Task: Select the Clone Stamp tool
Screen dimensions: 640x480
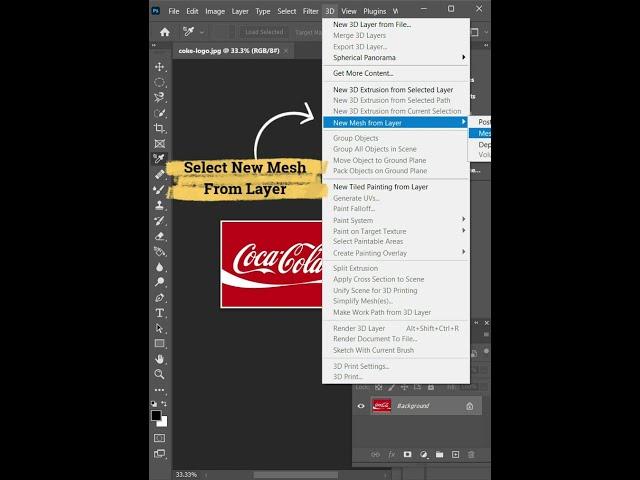Action: (159, 205)
